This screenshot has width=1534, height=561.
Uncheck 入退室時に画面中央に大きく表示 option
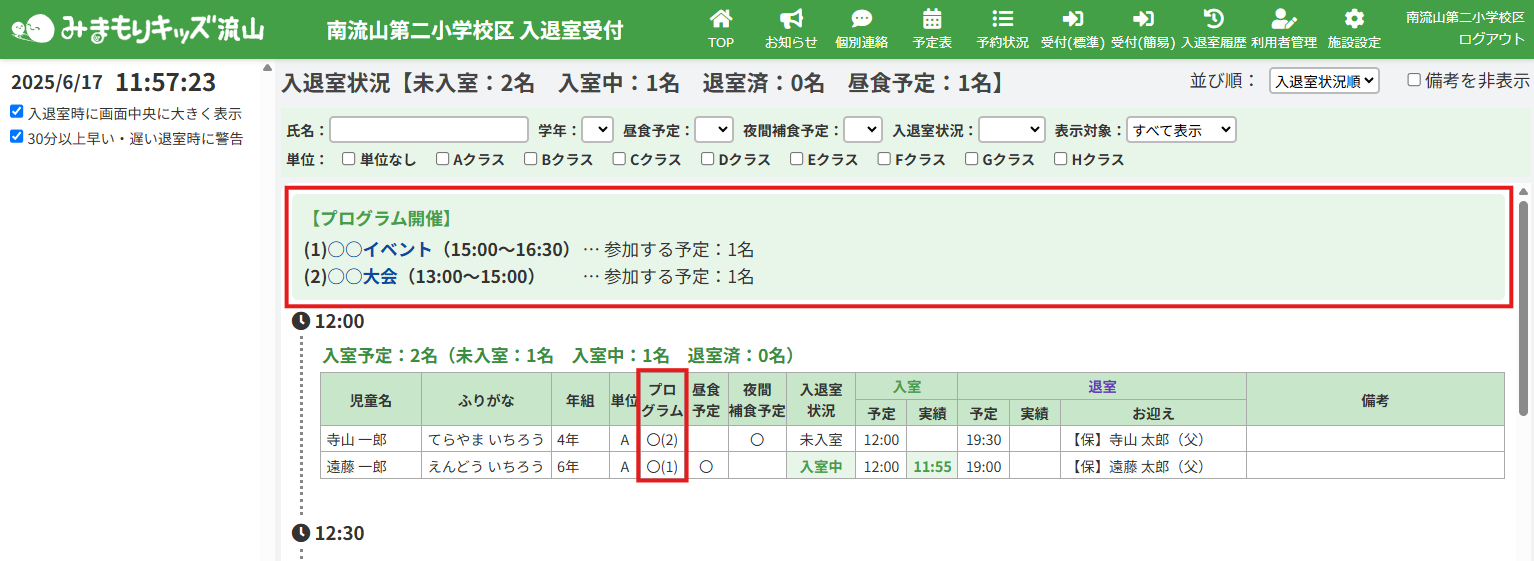pyautogui.click(x=17, y=112)
